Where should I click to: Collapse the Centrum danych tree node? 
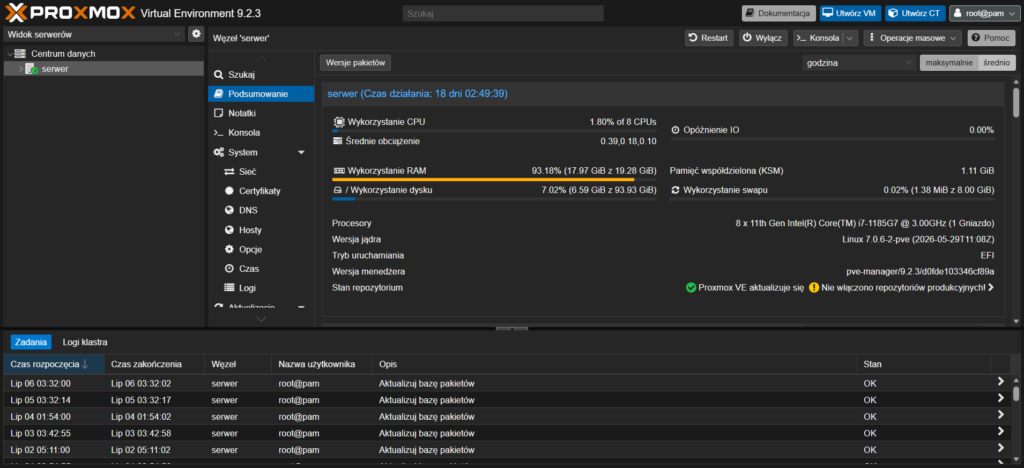click(x=9, y=54)
